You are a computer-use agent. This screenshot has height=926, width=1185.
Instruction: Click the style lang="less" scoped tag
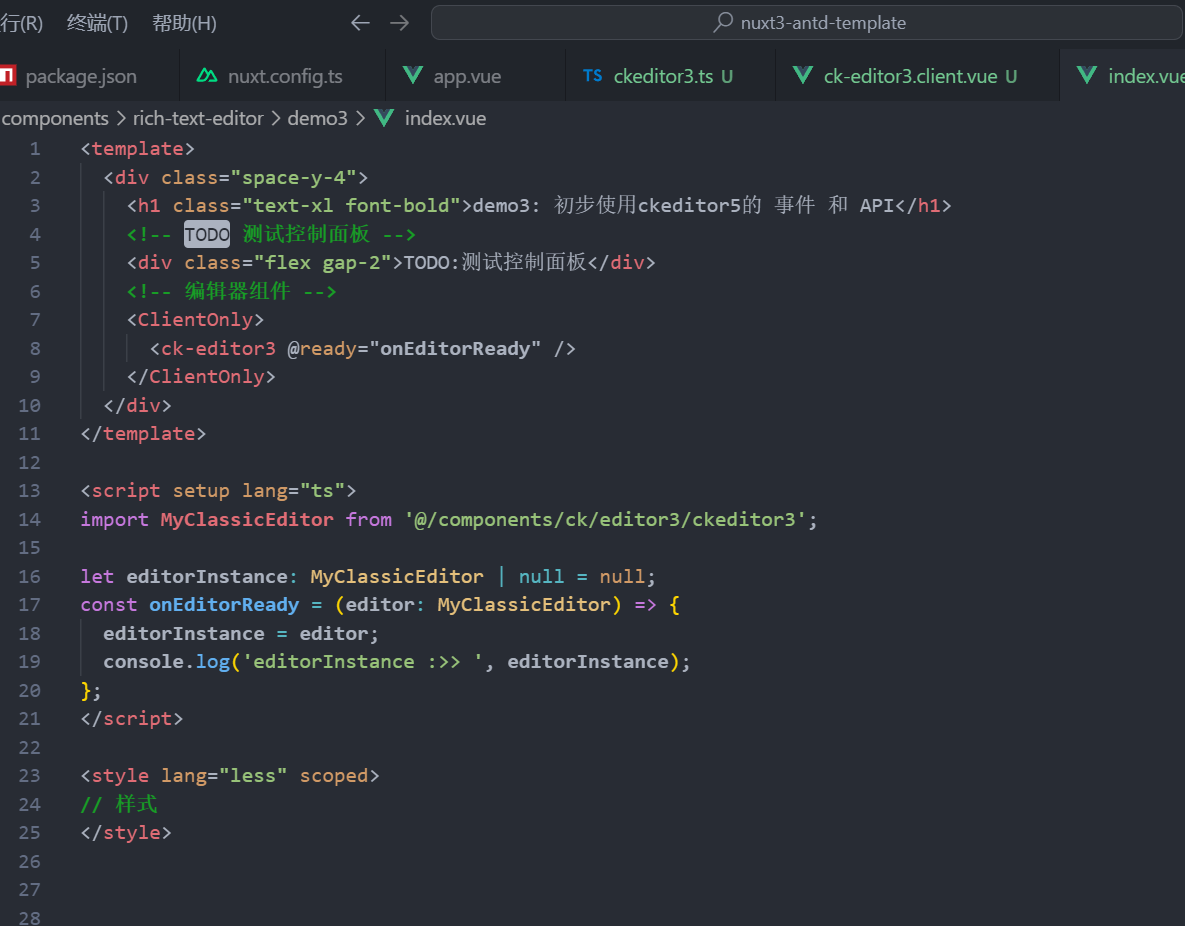pos(230,776)
